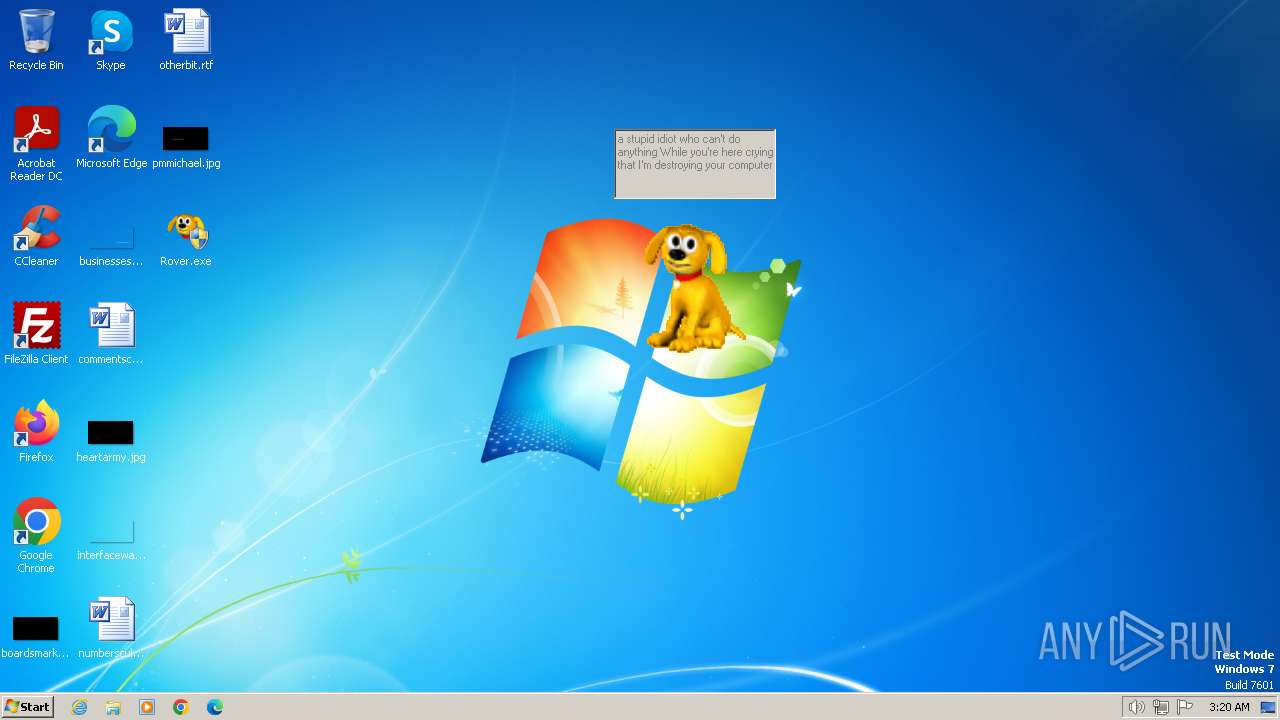
Task: Select the Firefox desktop shortcut
Action: pos(36,432)
